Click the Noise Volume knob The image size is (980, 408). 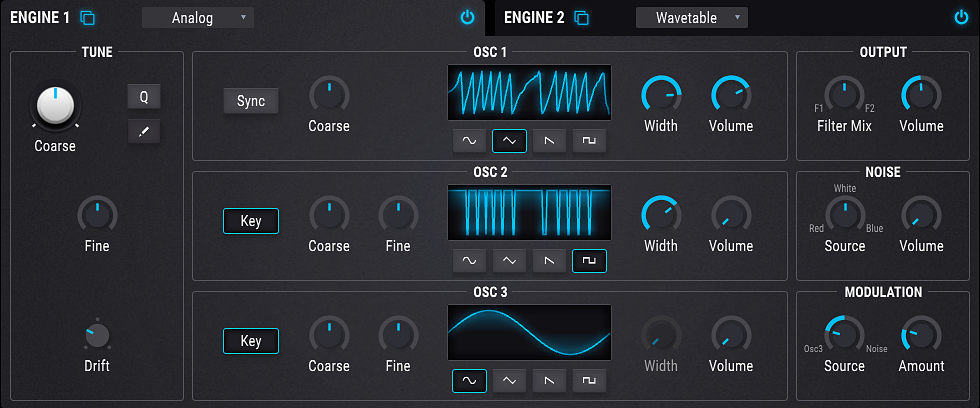pyautogui.click(x=921, y=216)
